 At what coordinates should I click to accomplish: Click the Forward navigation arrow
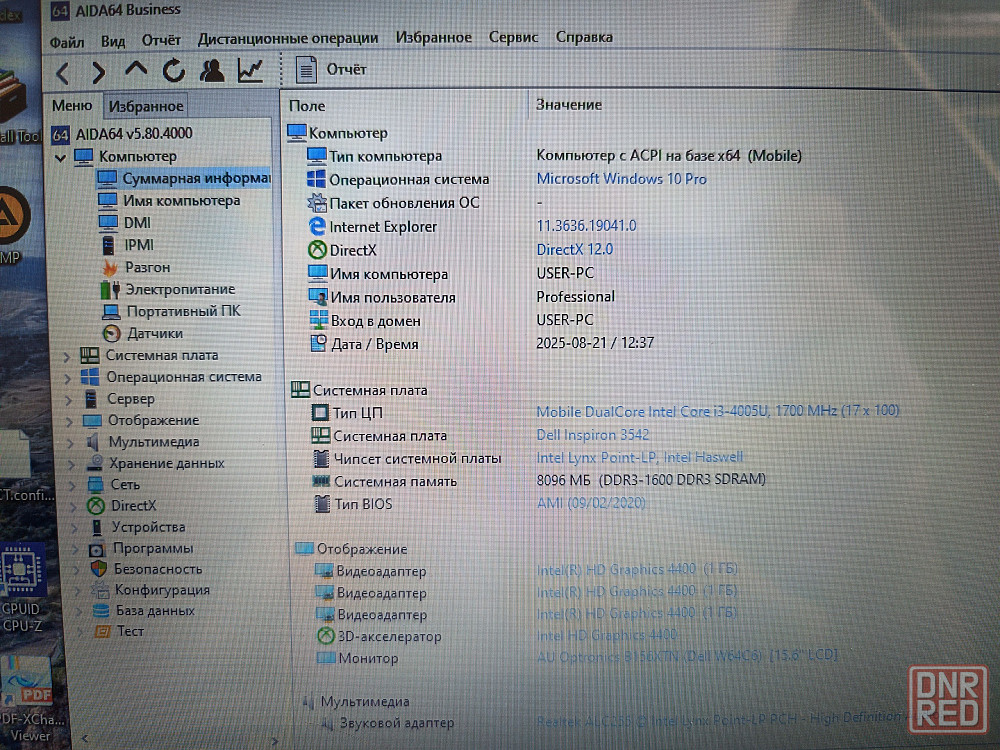point(98,72)
